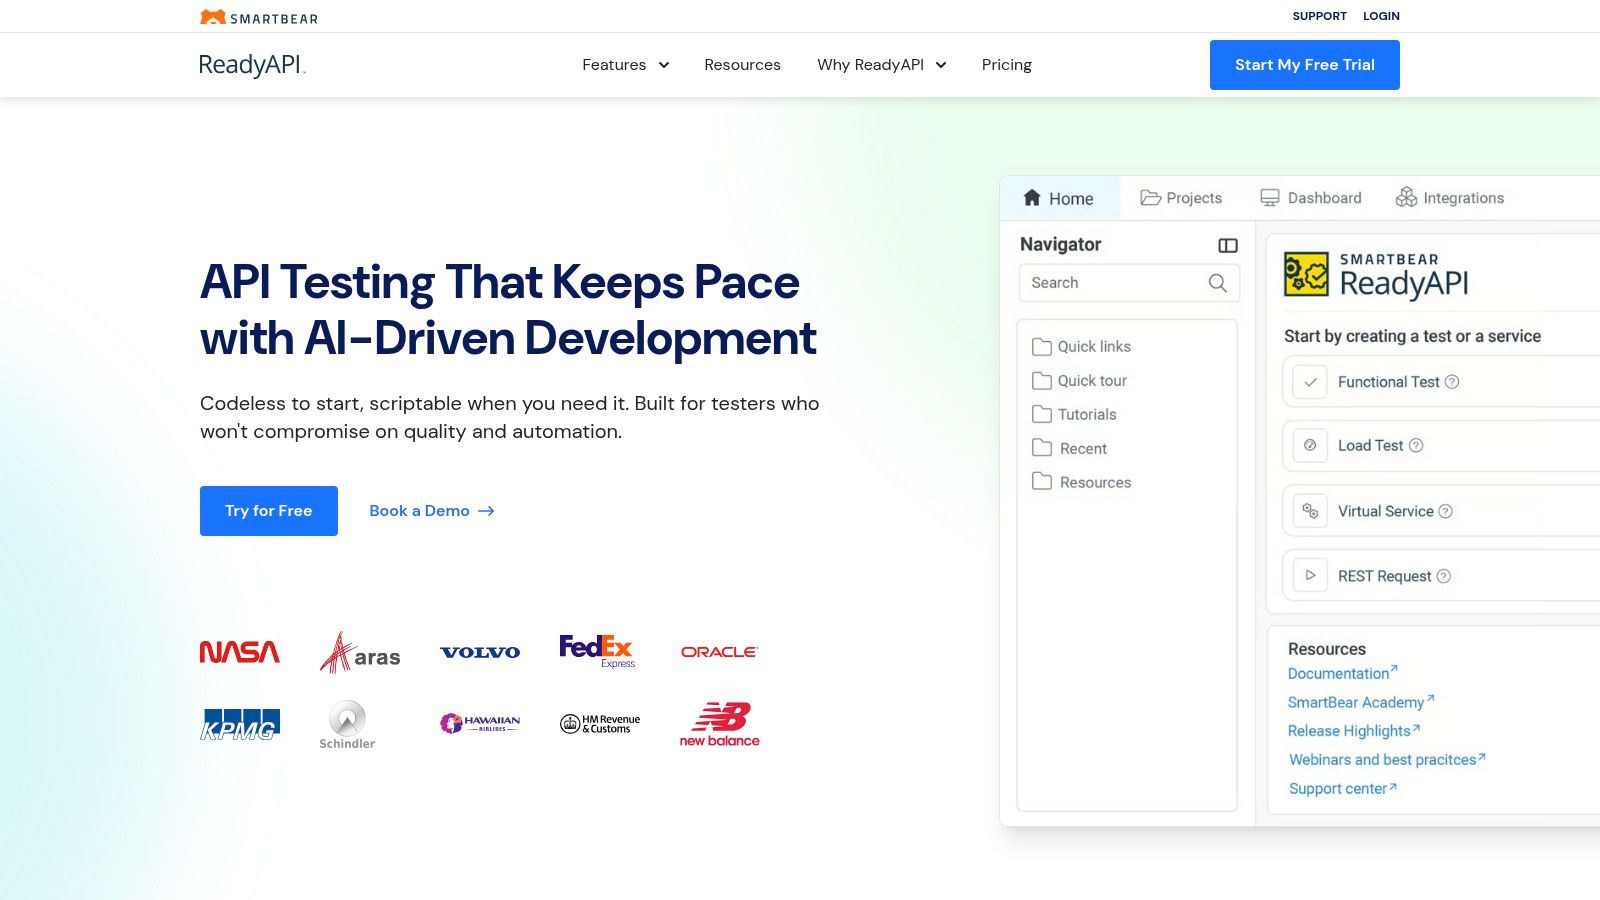Viewport: 1600px width, 900px height.
Task: Open the Why ReadyAPI menu label
Action: (870, 65)
